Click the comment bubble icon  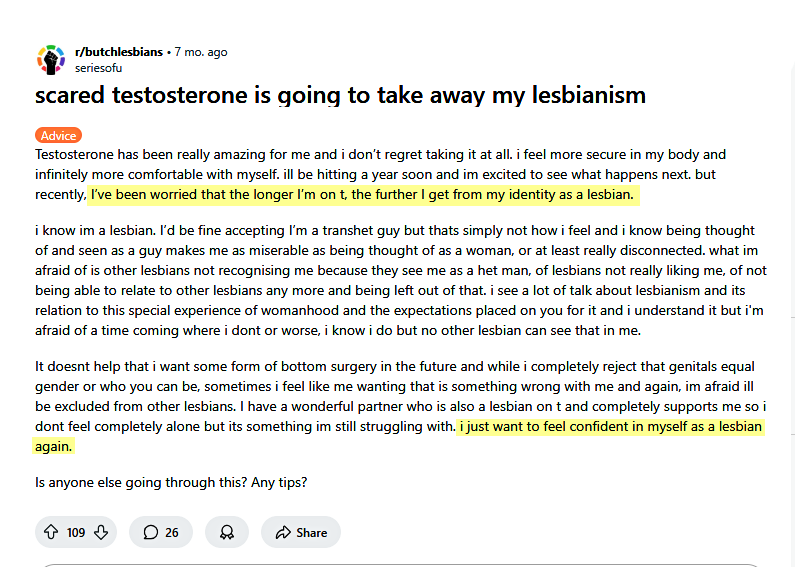[x=150, y=532]
